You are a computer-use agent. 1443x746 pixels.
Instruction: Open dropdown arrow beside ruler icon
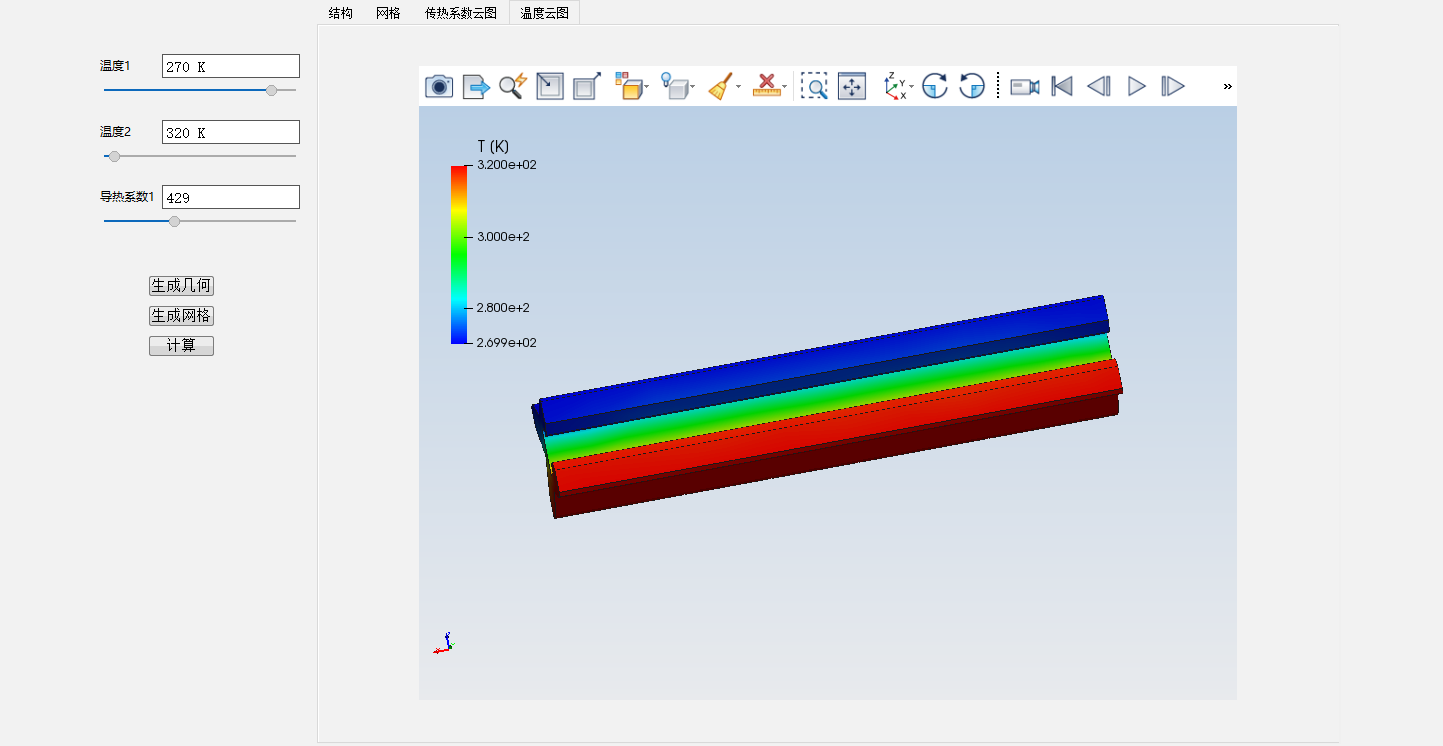coord(785,87)
